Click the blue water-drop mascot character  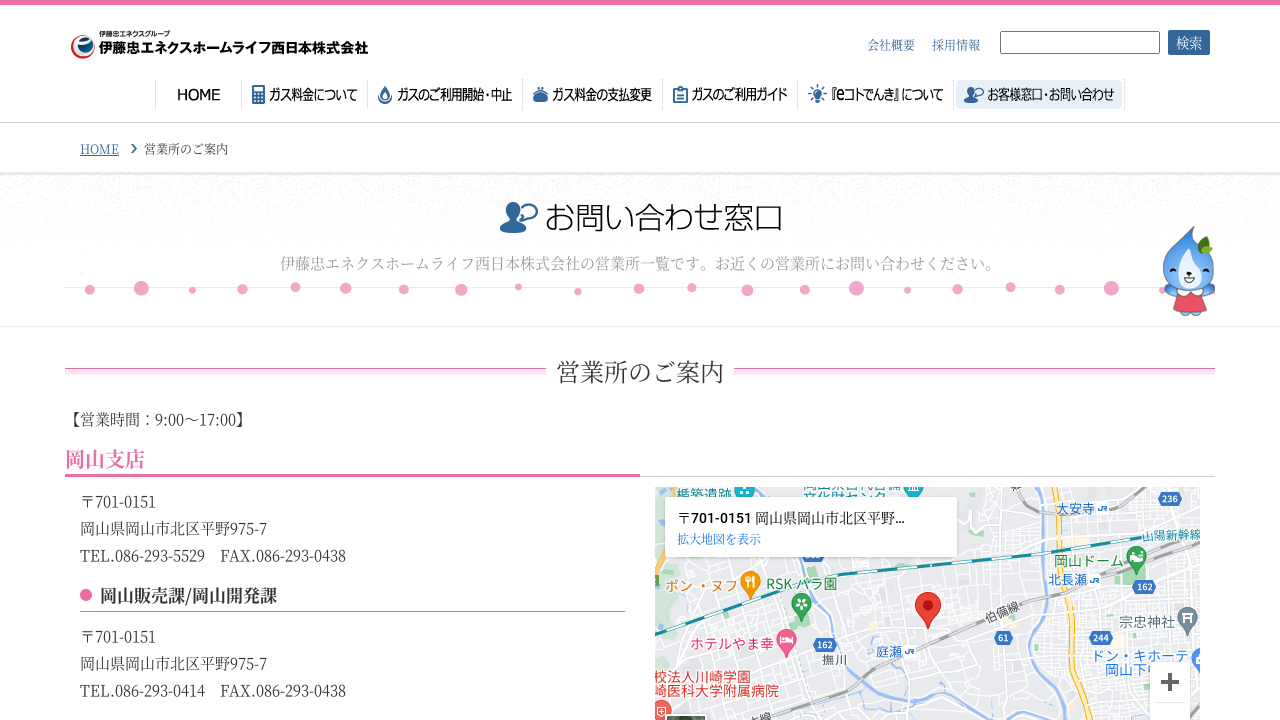(x=1188, y=271)
